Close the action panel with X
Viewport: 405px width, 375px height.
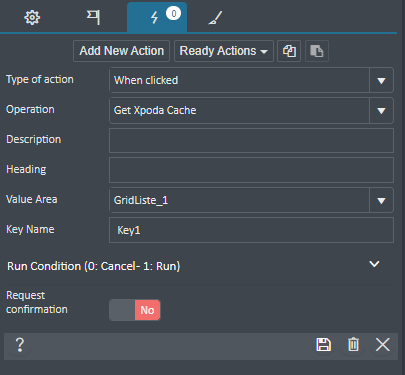click(x=383, y=345)
